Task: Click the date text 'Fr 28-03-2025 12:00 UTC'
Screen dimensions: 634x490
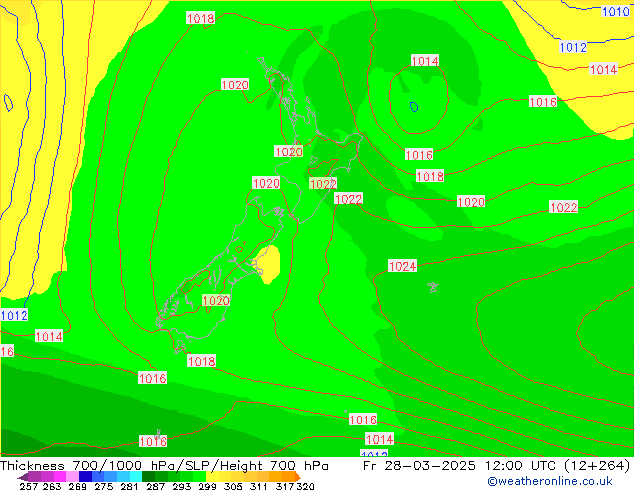Action: 461,465
